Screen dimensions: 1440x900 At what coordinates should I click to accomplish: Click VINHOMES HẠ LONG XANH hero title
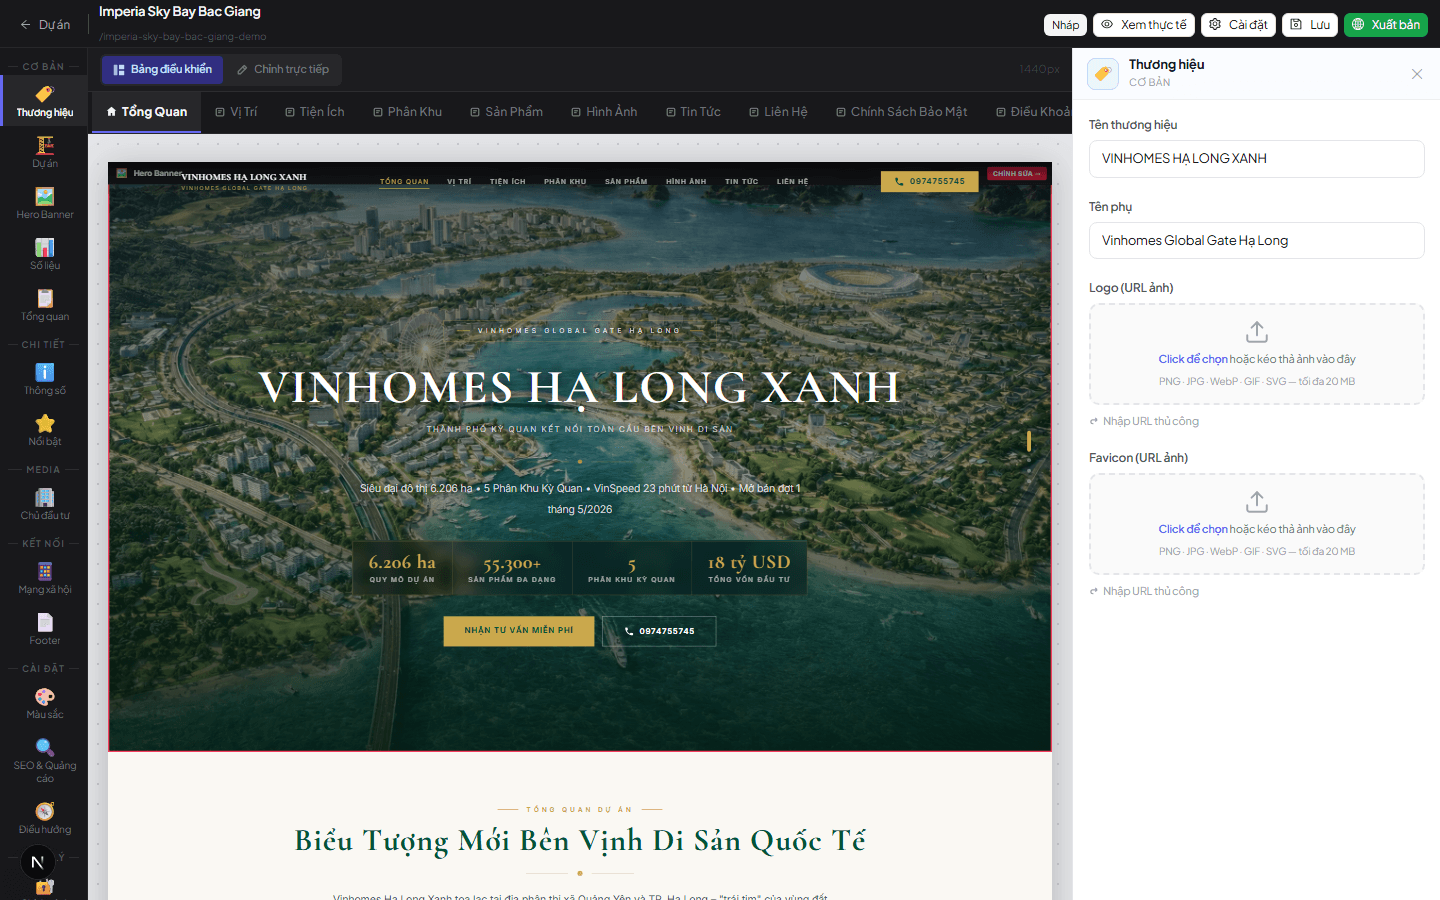coord(580,388)
